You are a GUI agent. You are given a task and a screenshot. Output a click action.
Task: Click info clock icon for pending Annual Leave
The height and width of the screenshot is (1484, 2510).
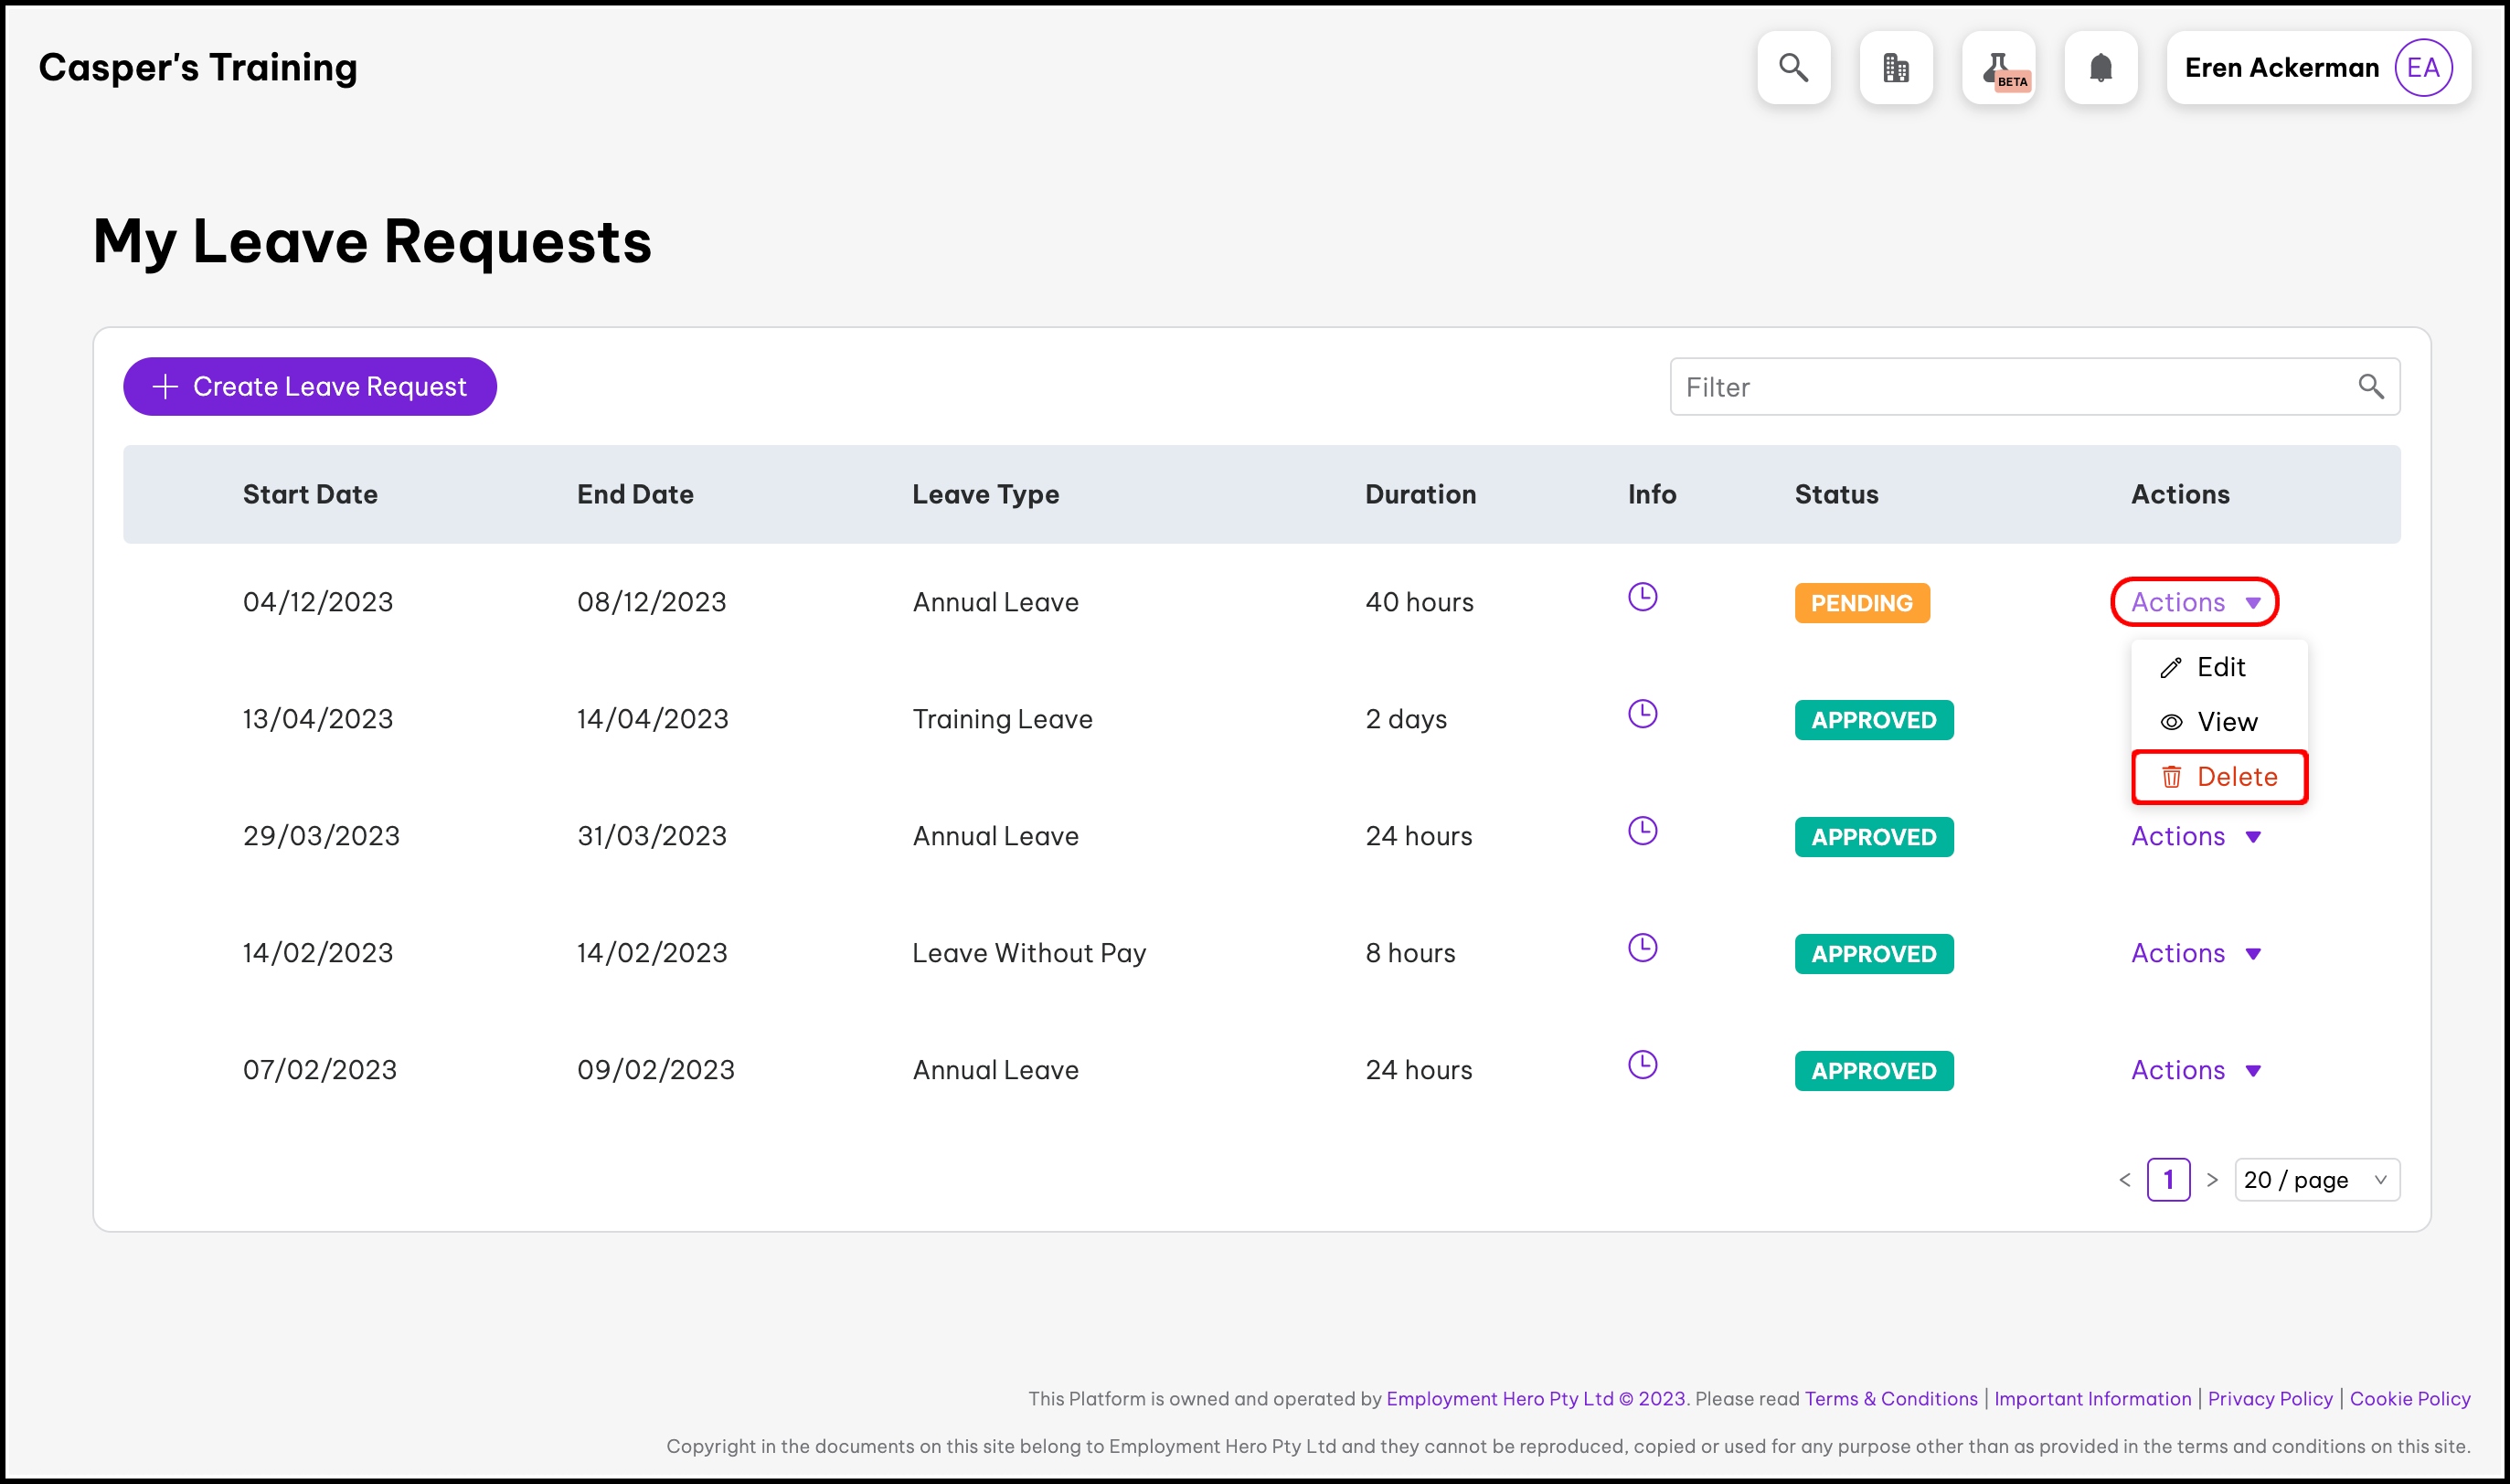click(x=1642, y=597)
